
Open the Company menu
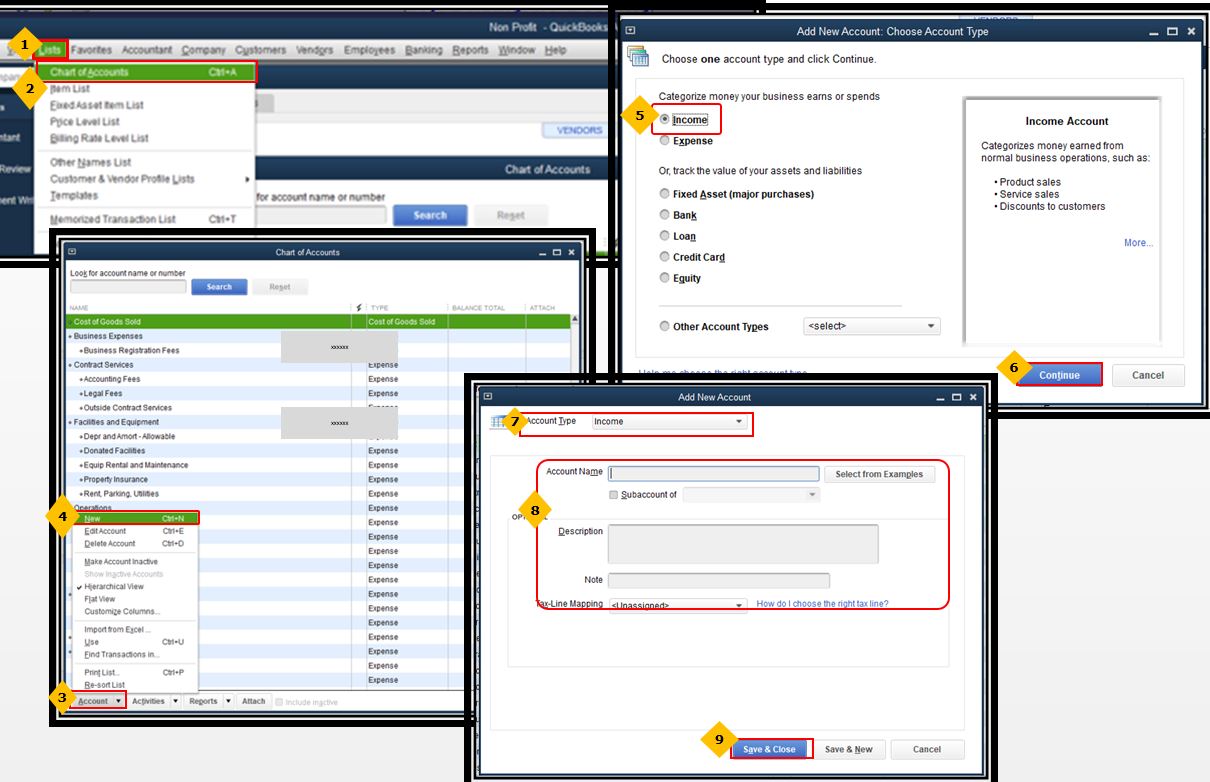204,50
